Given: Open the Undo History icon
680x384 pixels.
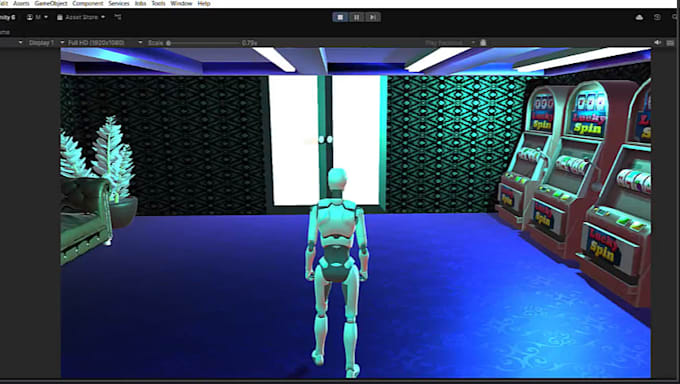Looking at the screenshot, I should (x=657, y=17).
